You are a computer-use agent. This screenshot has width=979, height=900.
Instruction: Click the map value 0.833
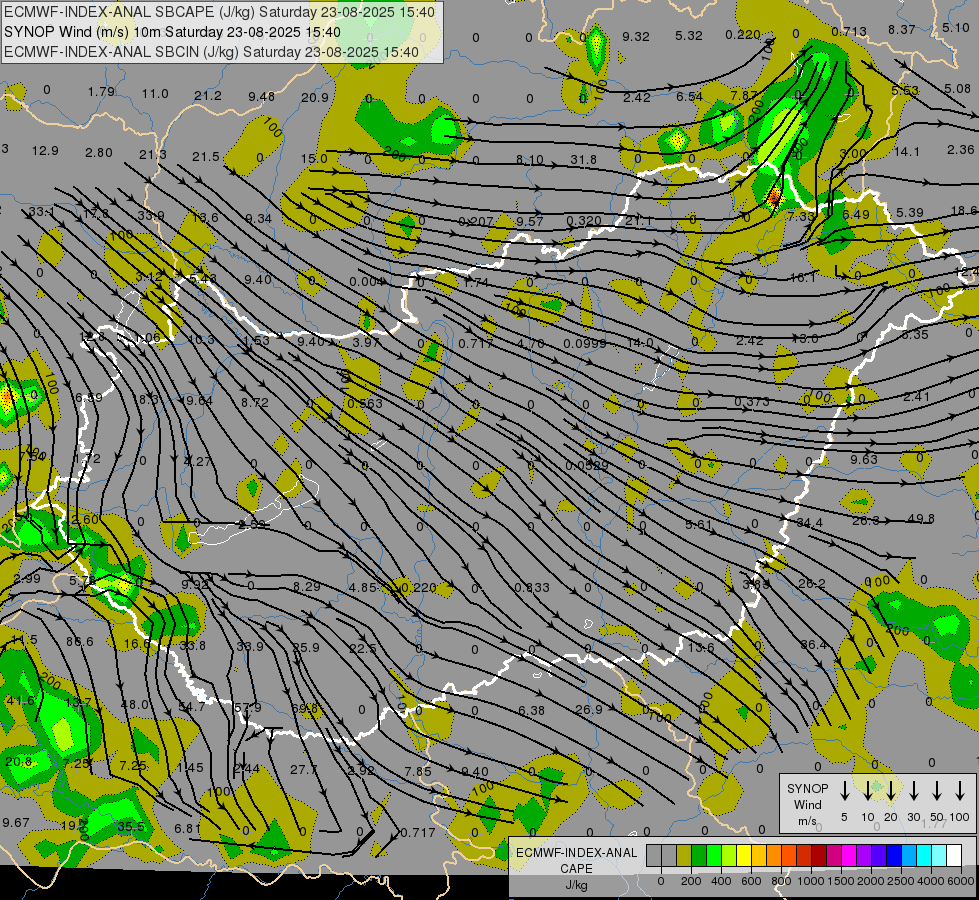[x=532, y=588]
